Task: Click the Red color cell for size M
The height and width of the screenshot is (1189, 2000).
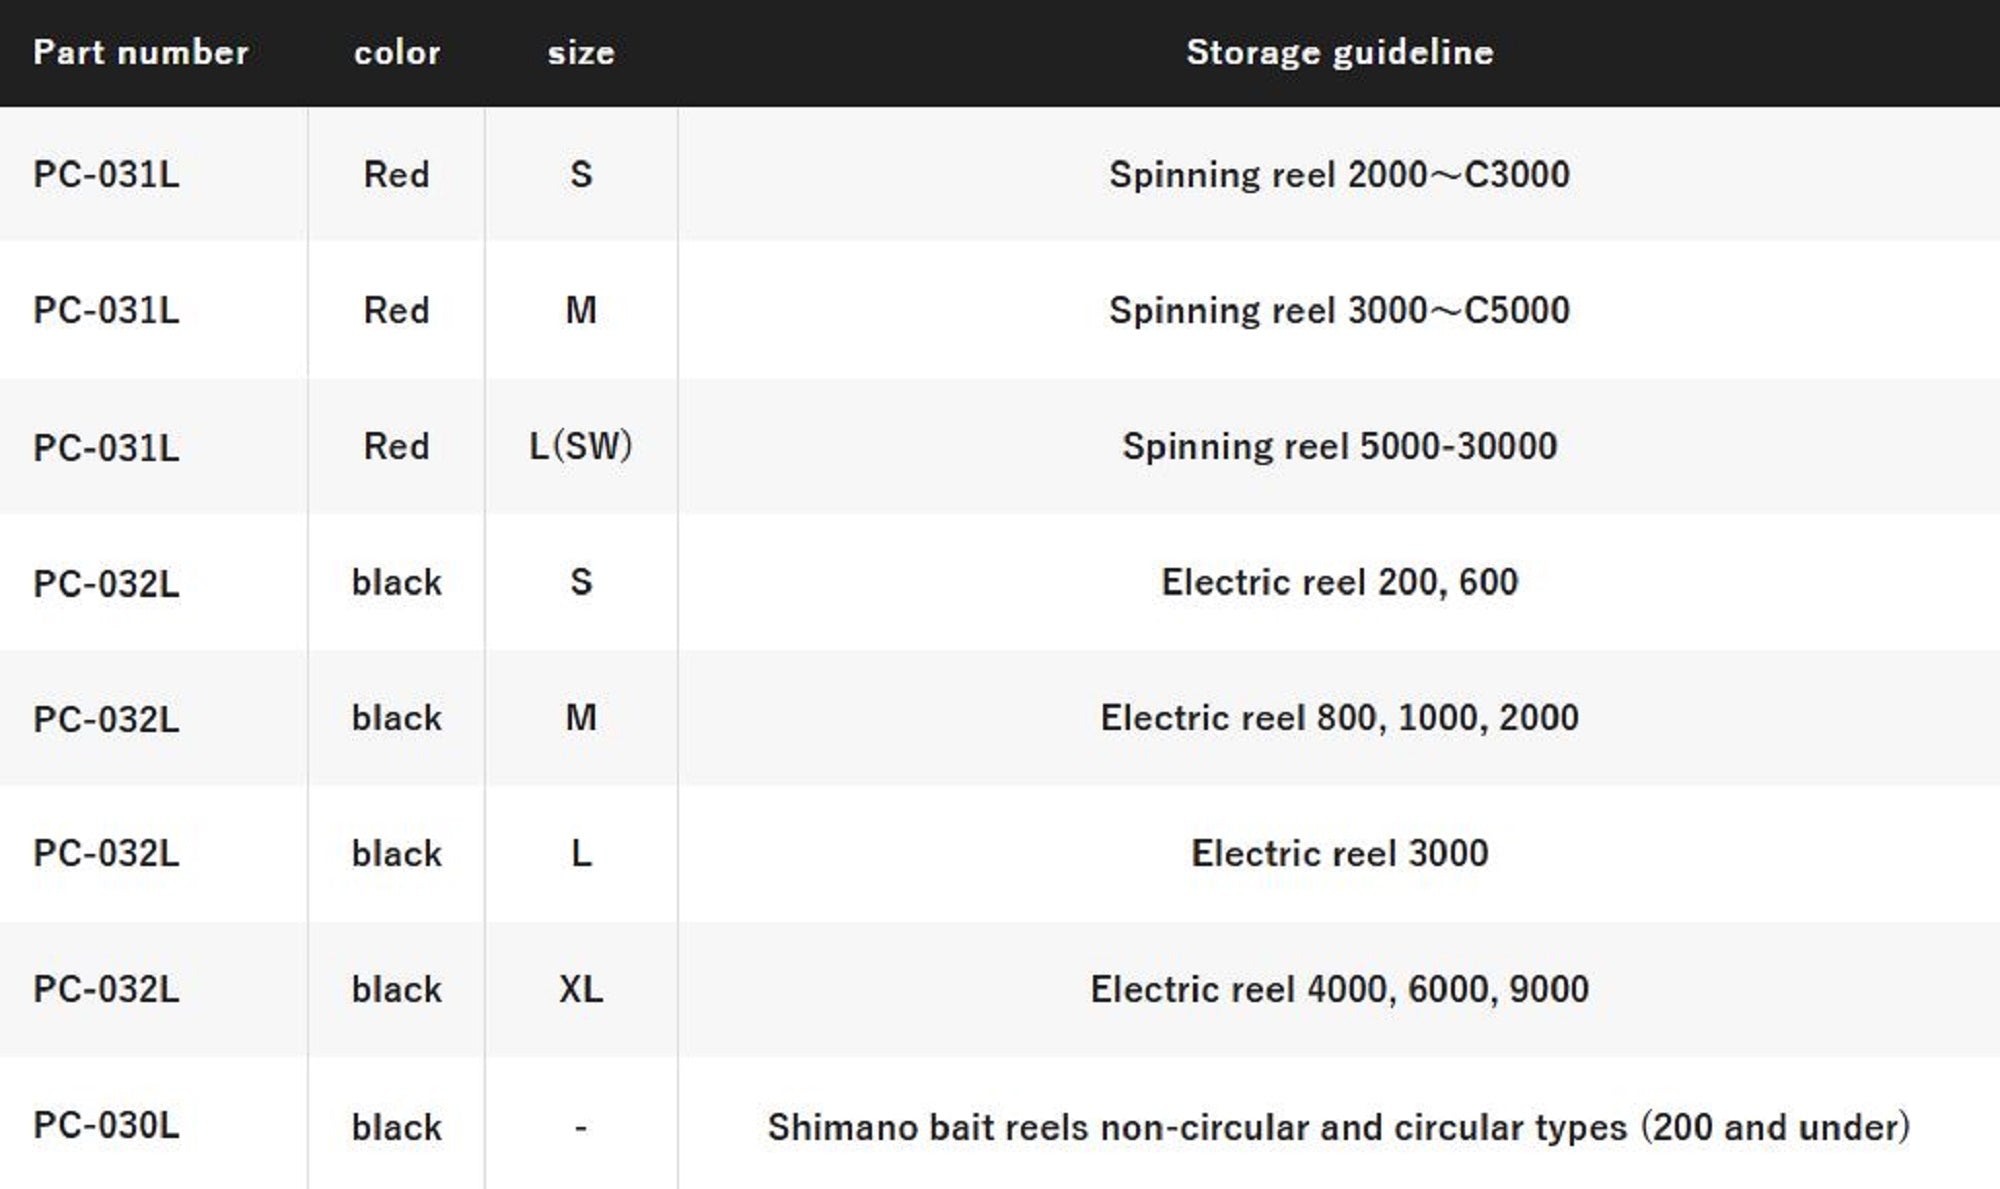Action: click(397, 310)
